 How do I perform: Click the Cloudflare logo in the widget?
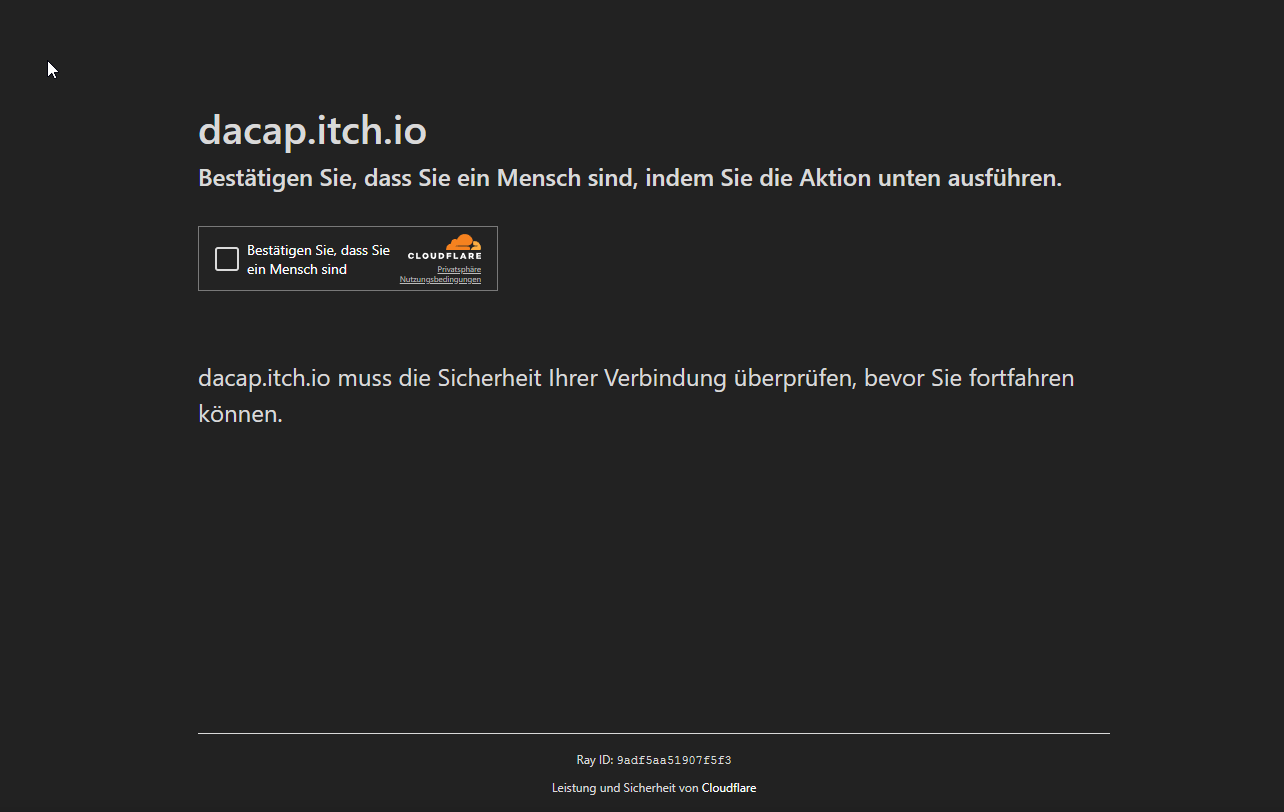(445, 247)
